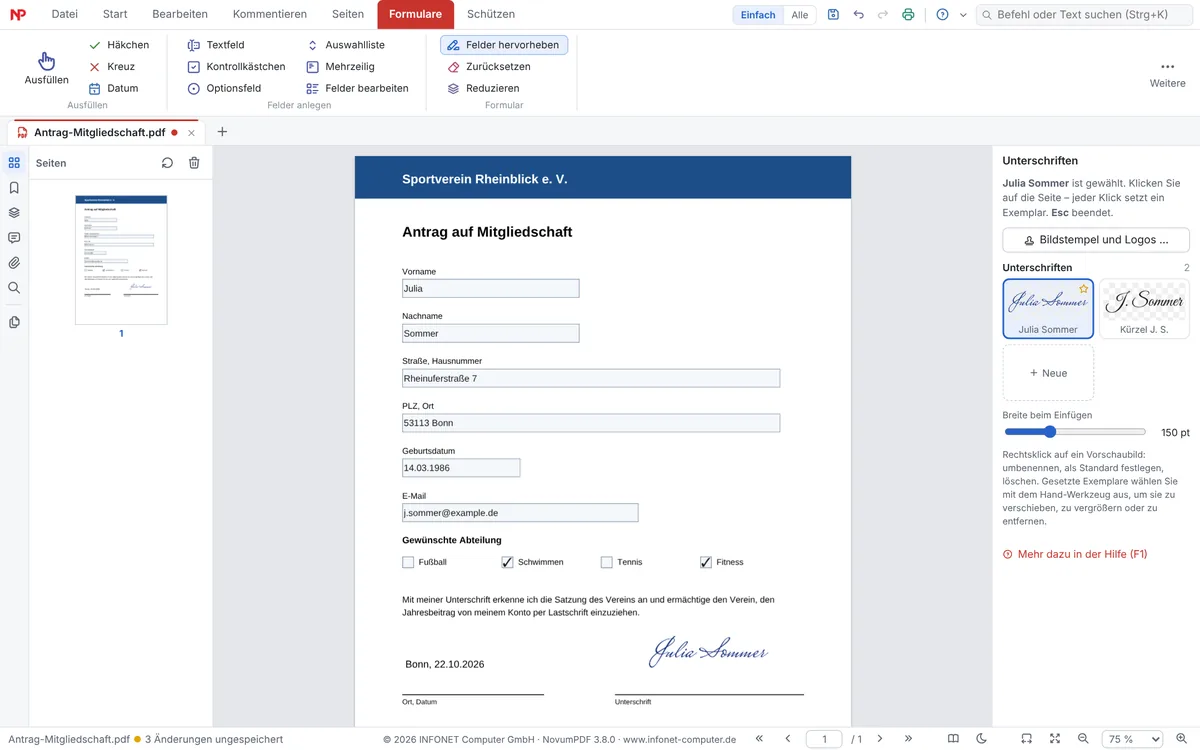
Task: Toggle dark mode moon icon
Action: tap(981, 739)
